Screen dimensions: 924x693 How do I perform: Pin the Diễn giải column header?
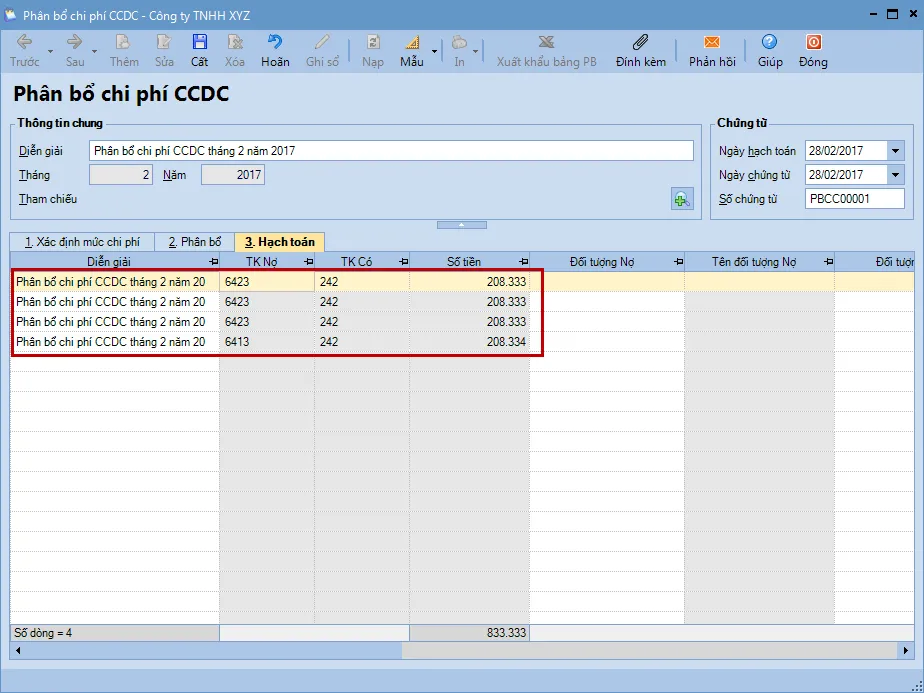click(x=212, y=262)
